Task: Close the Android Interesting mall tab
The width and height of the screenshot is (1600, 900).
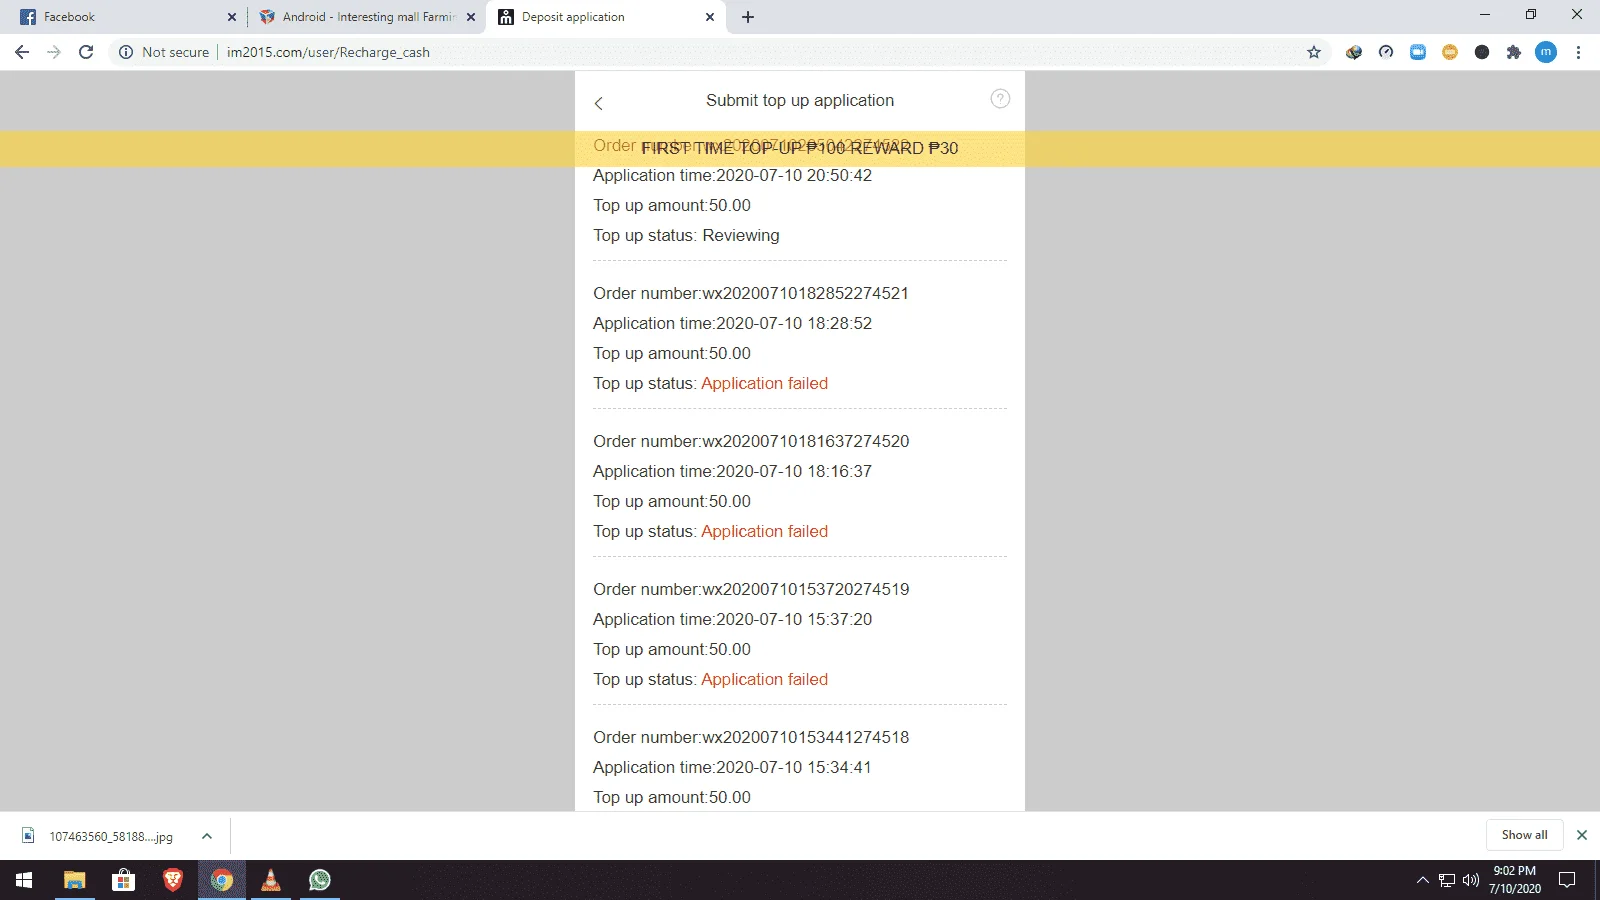Action: (x=471, y=17)
